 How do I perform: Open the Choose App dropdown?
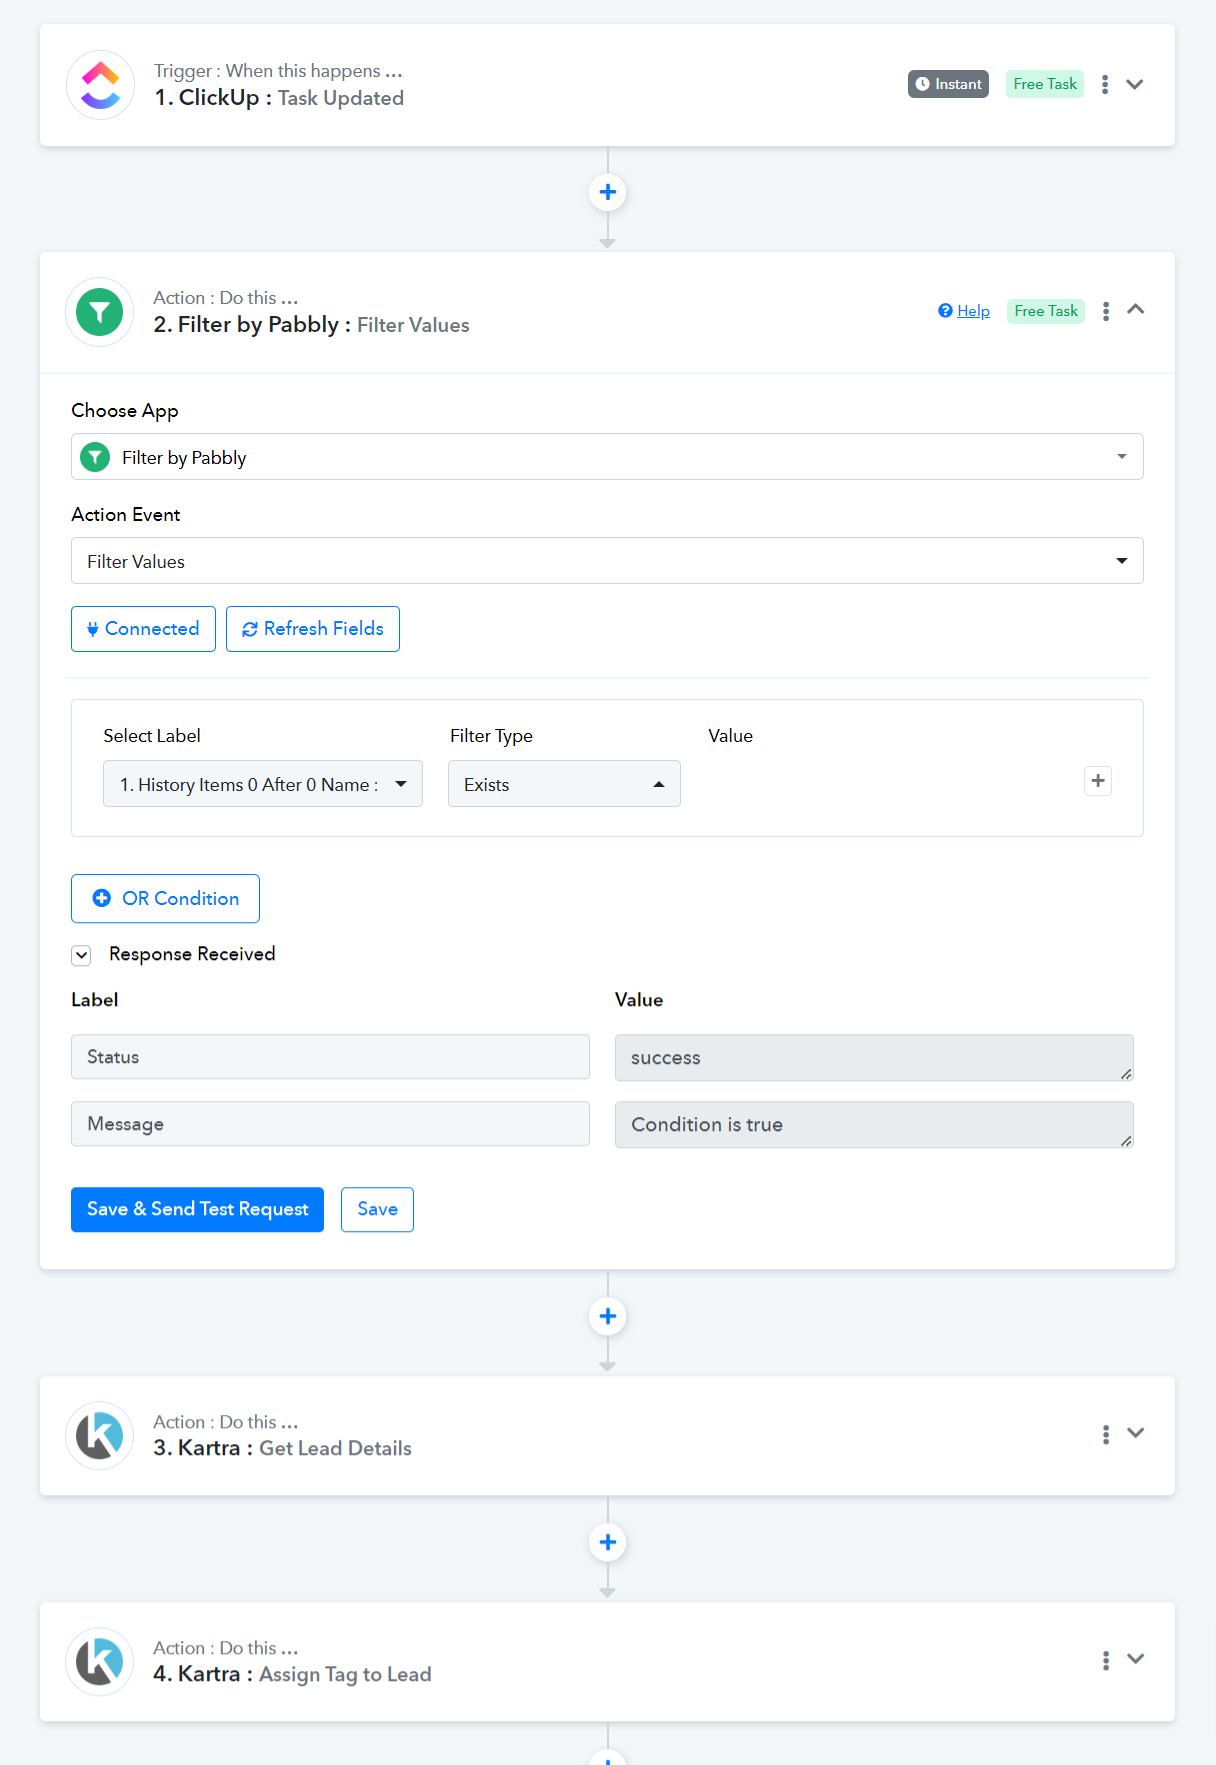pyautogui.click(x=607, y=457)
